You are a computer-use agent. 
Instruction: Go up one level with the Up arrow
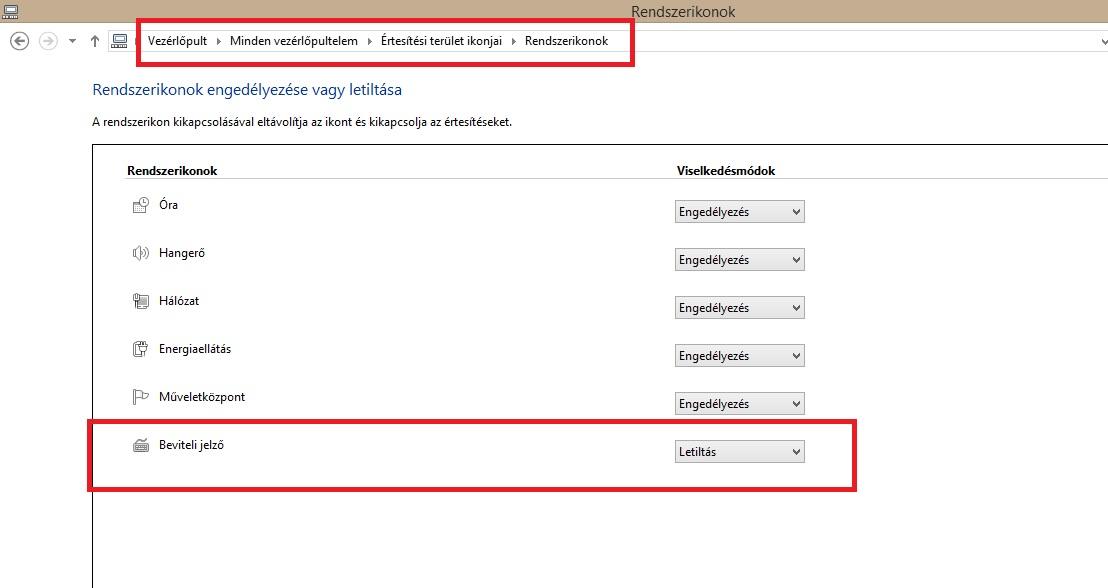pyautogui.click(x=95, y=41)
